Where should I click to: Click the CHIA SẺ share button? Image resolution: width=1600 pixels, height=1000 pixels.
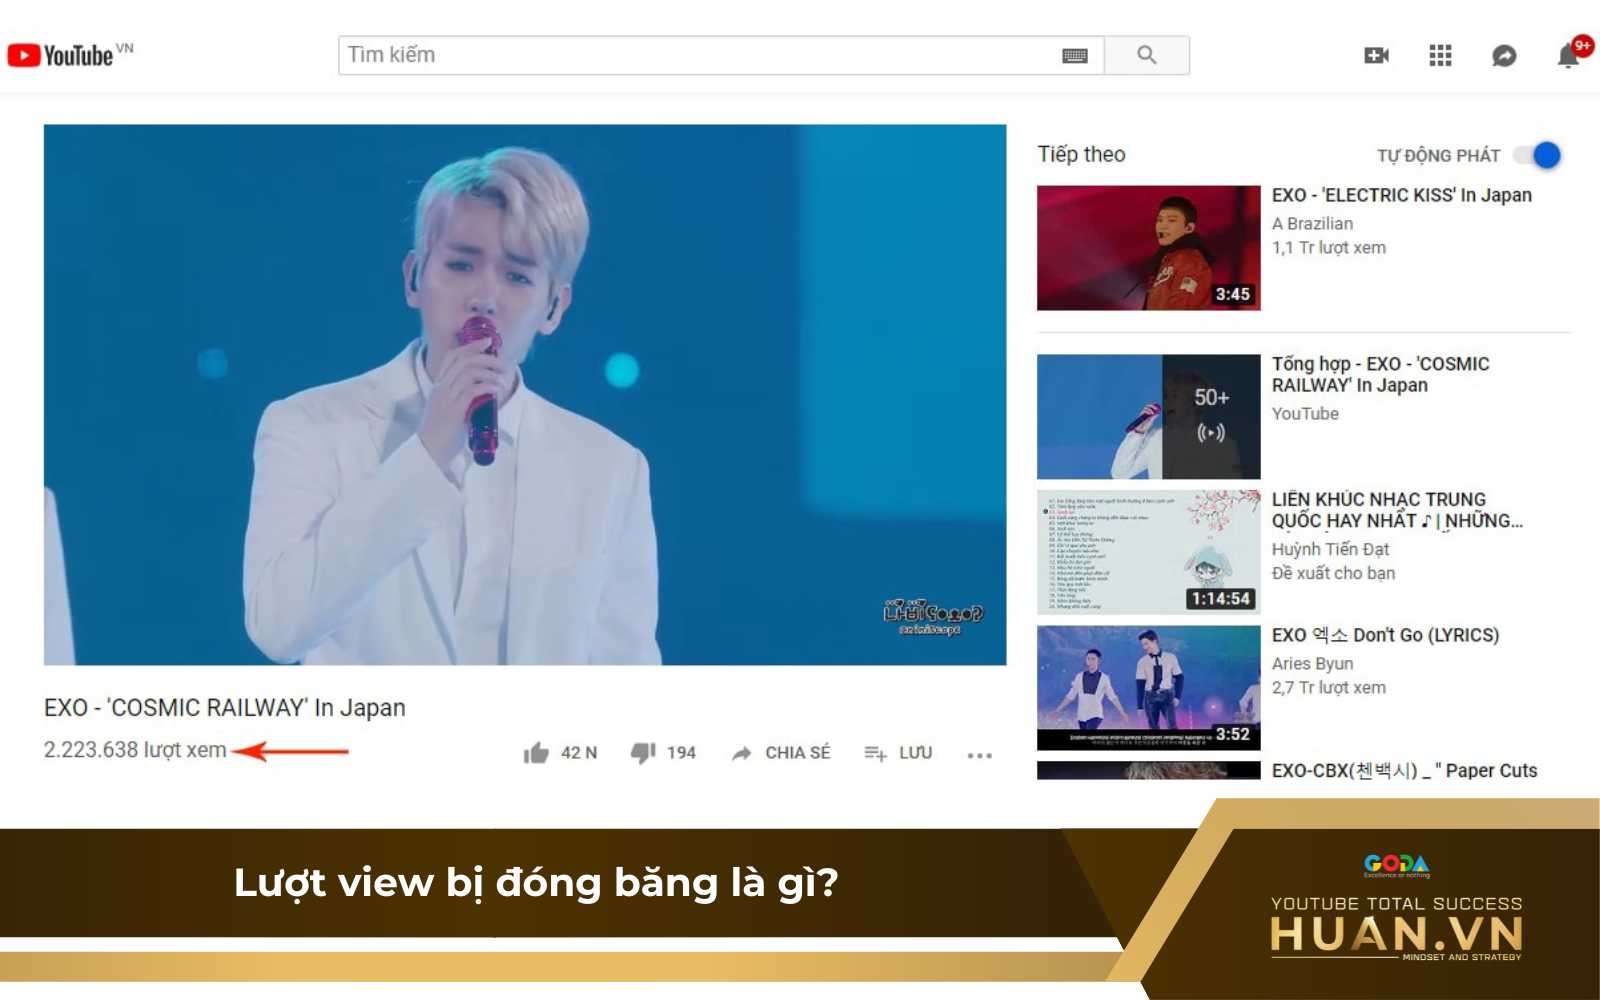[x=781, y=752]
